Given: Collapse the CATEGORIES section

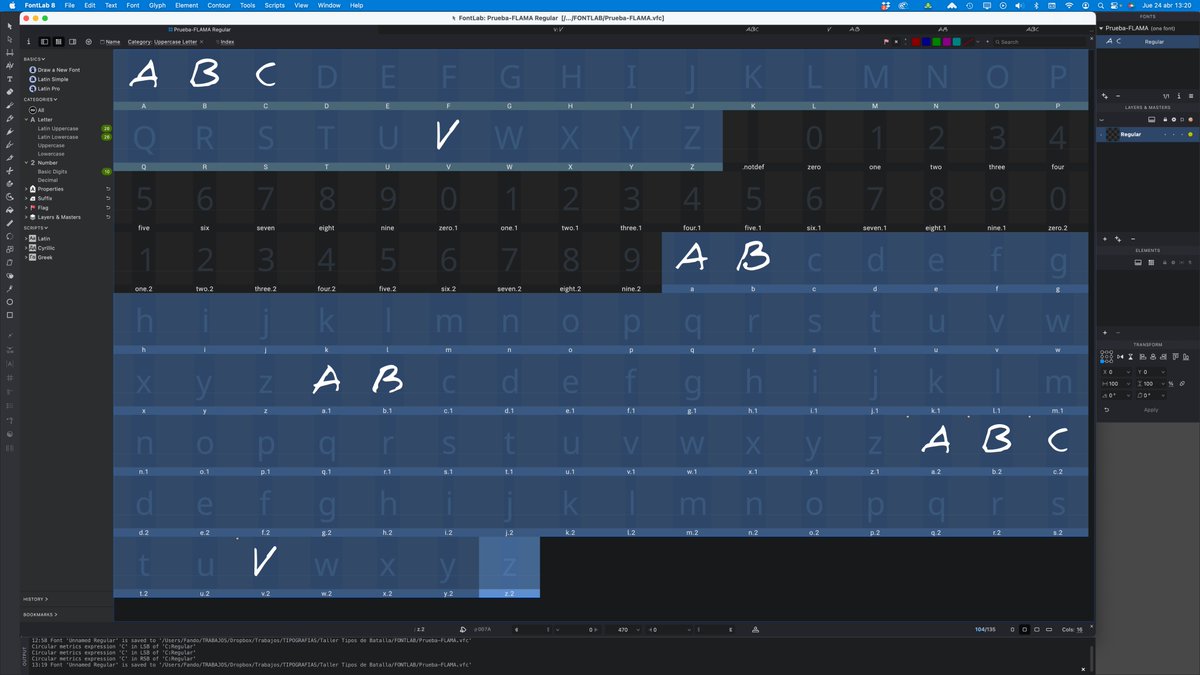Looking at the screenshot, I should point(40,100).
